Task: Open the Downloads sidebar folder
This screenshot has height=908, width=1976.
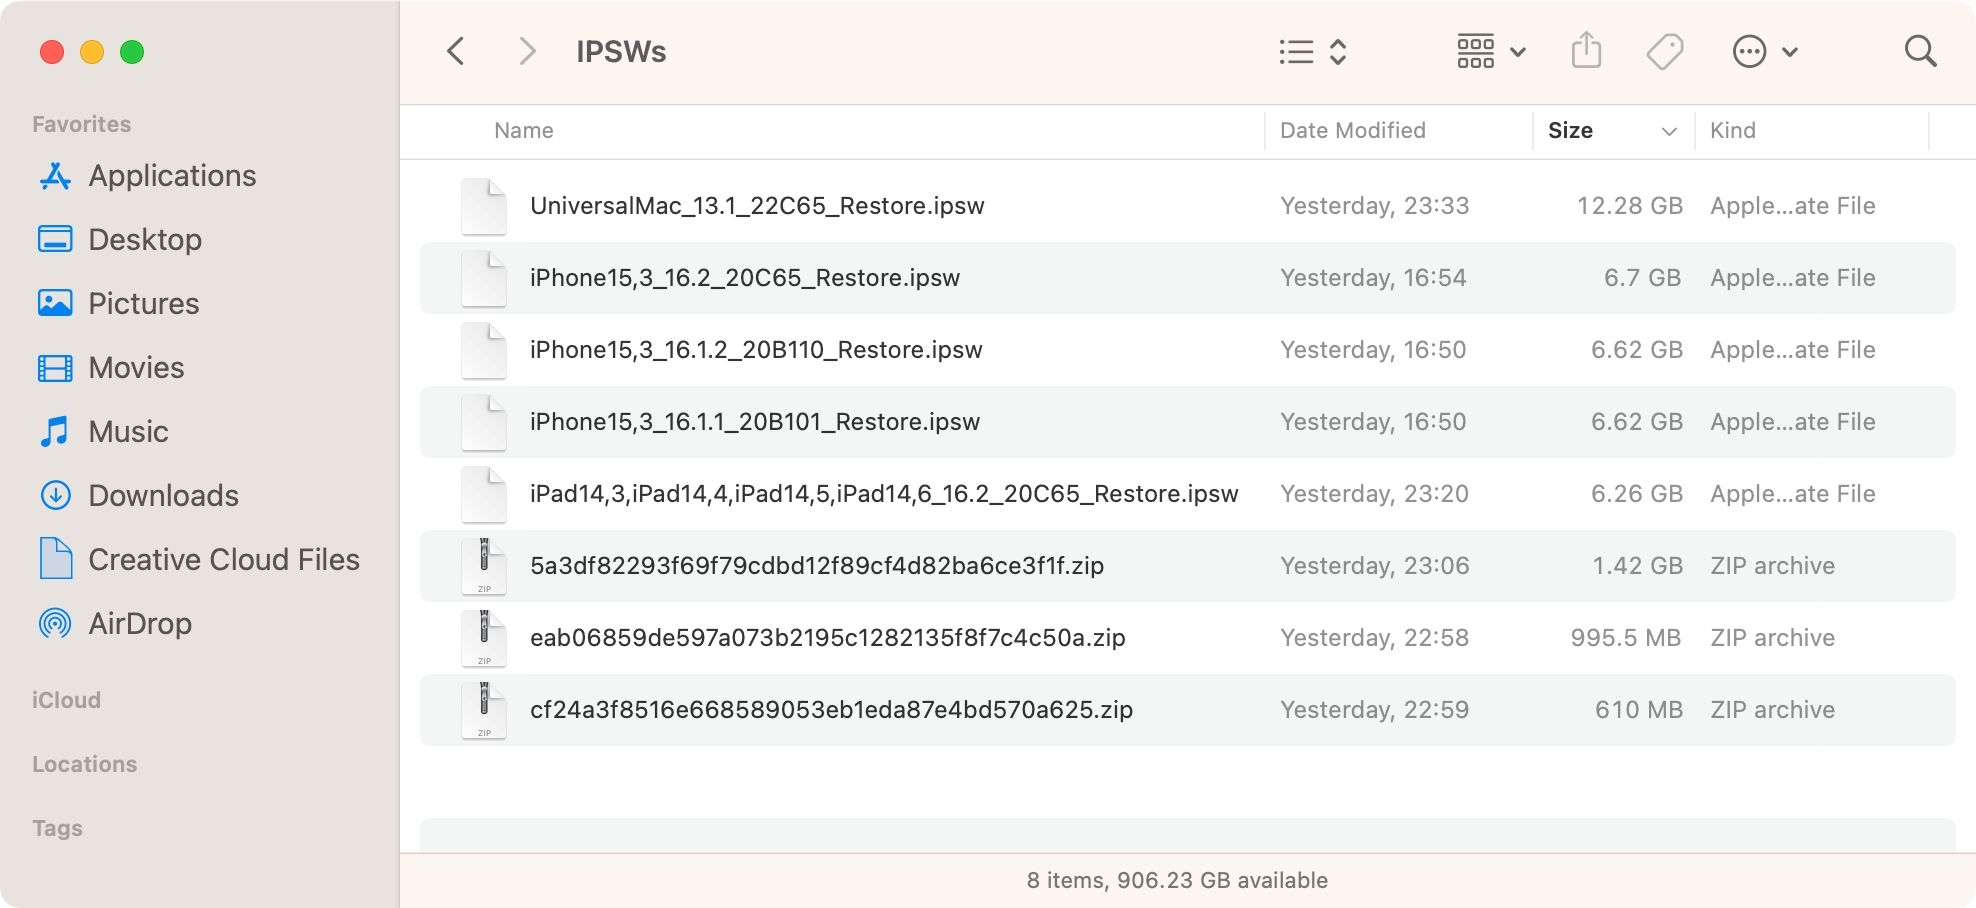Action: (163, 496)
